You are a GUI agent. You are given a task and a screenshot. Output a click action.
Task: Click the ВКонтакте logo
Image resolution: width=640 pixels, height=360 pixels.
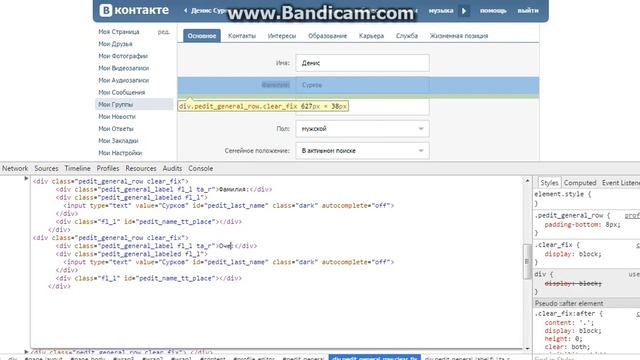click(x=134, y=10)
